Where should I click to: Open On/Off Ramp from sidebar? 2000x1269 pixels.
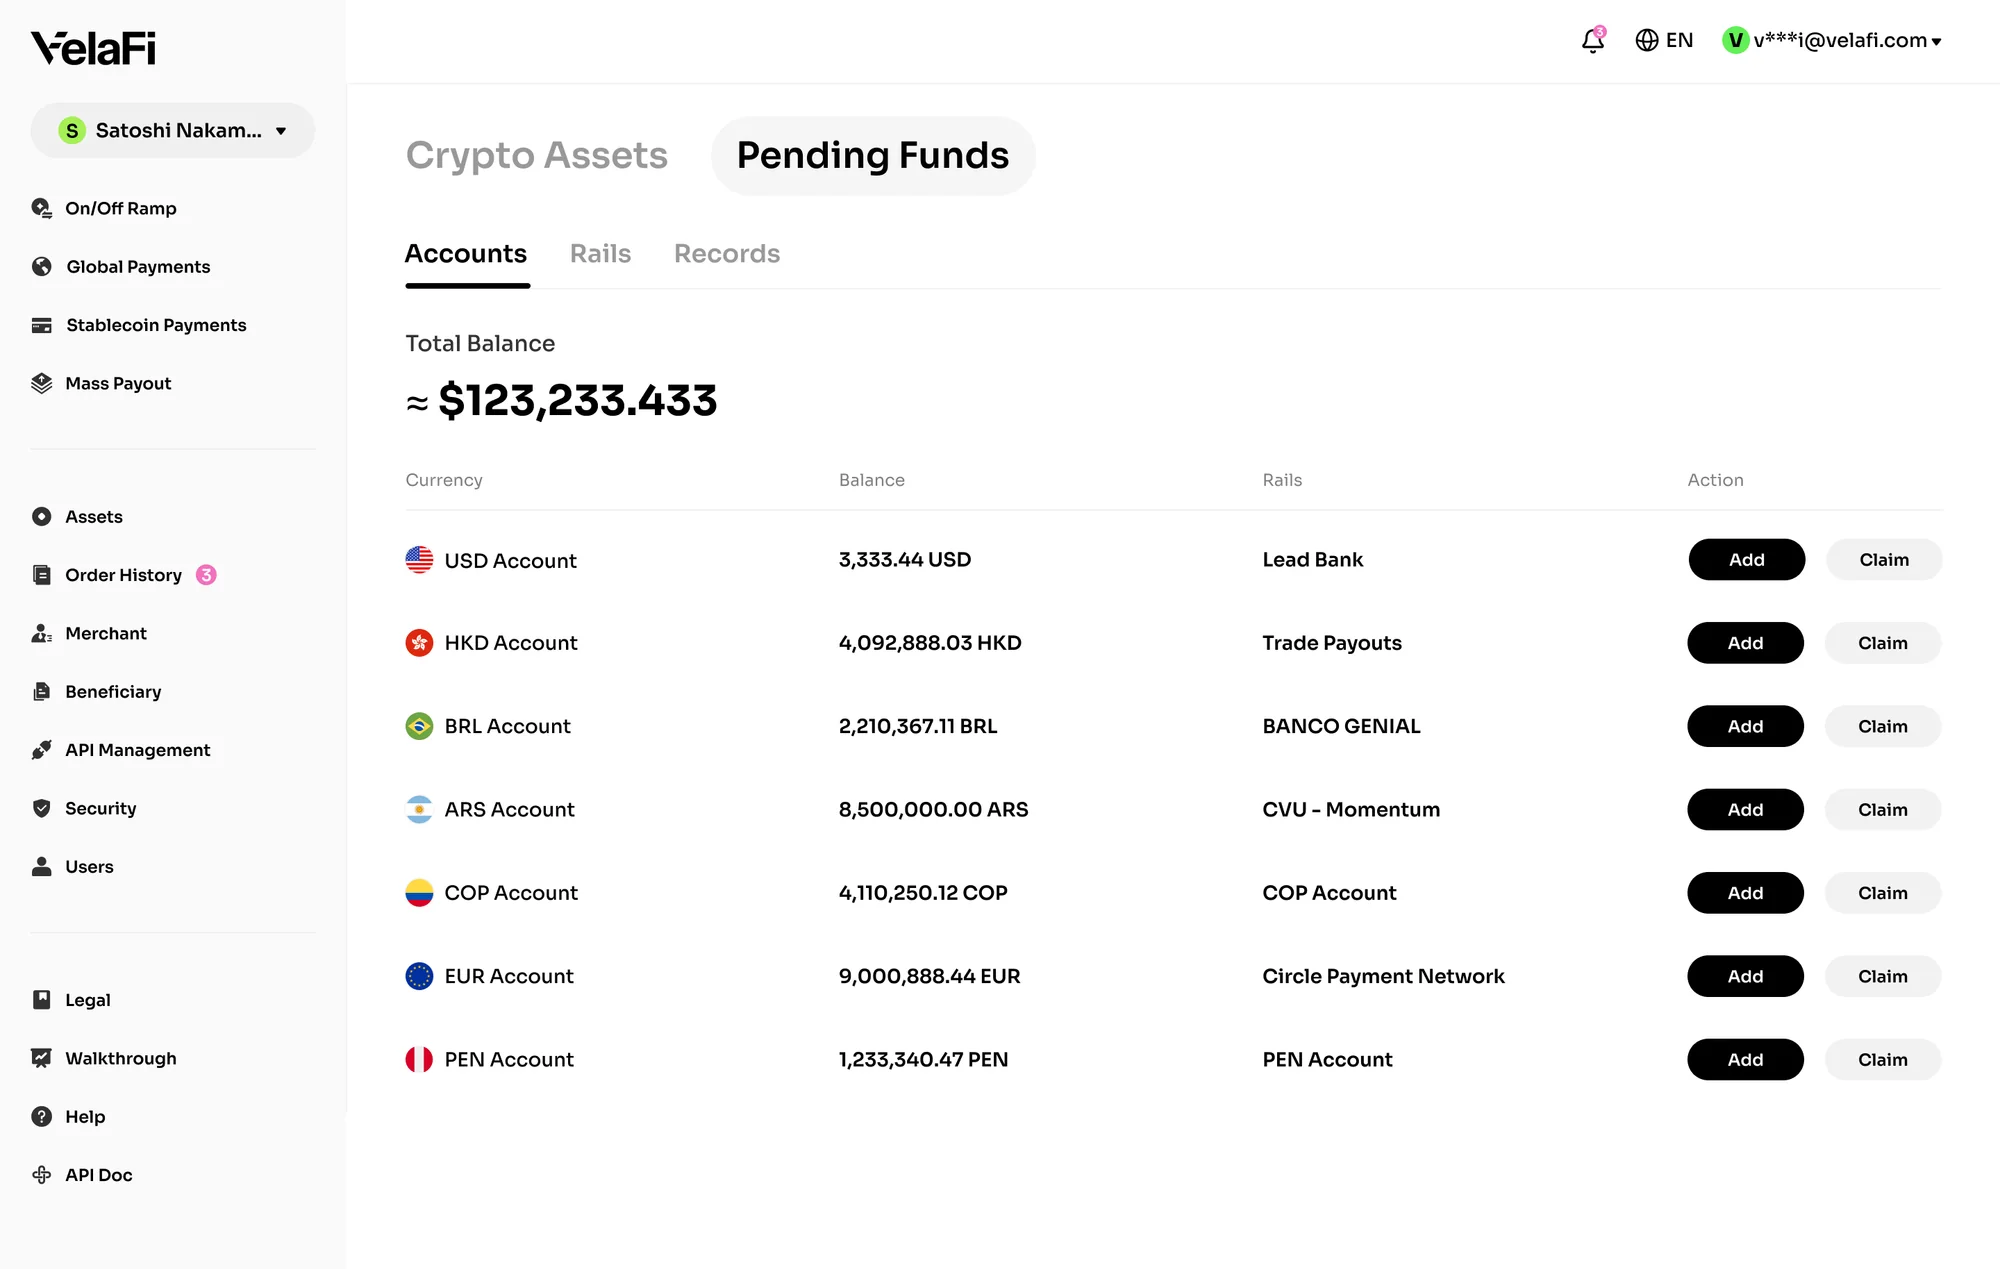(x=104, y=208)
